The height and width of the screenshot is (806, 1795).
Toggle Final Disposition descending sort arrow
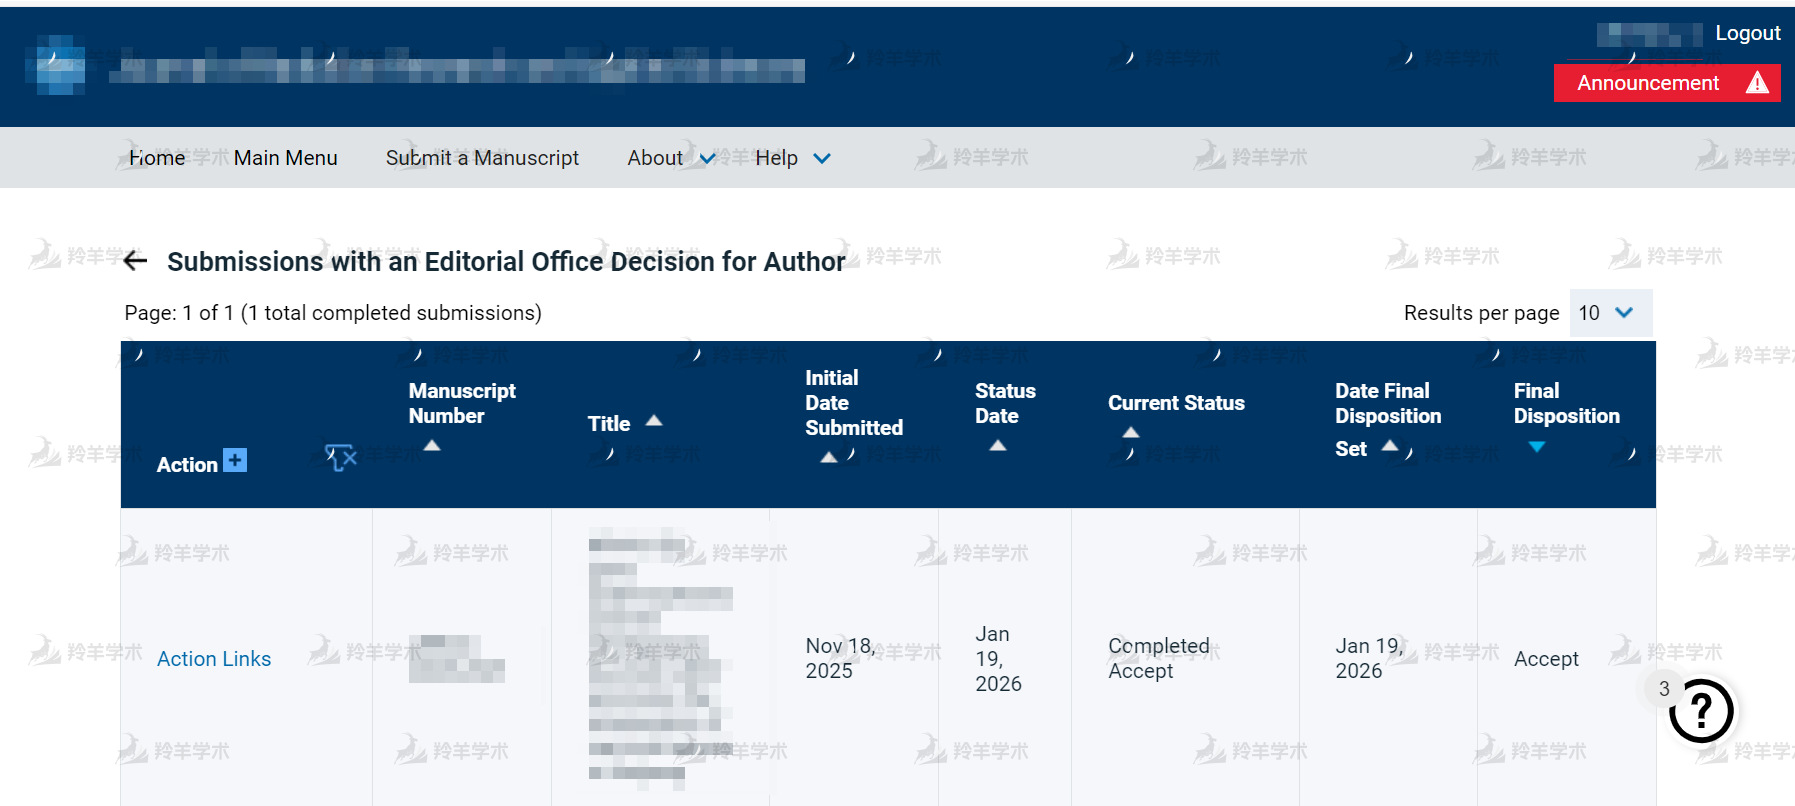1537,447
